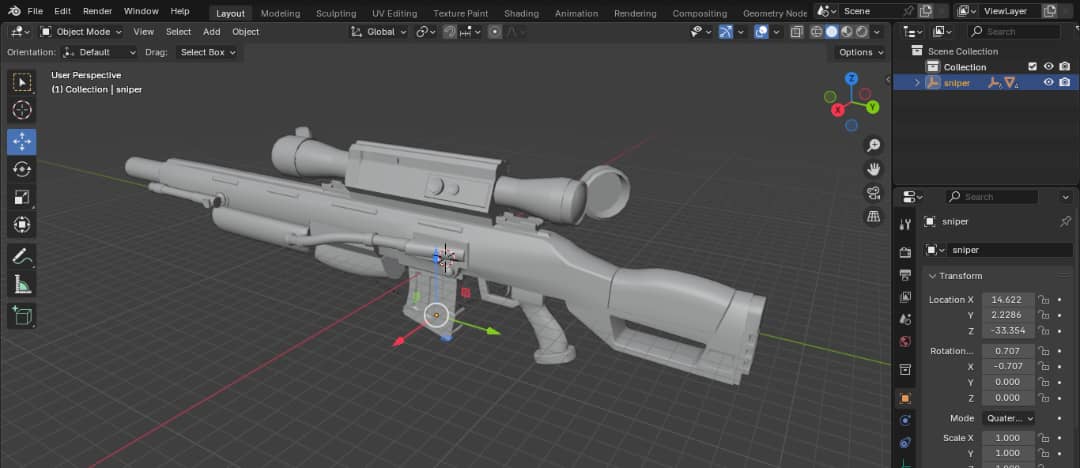The height and width of the screenshot is (468, 1080).
Task: Switch perspective/orthographic grid icon
Action: point(873,216)
